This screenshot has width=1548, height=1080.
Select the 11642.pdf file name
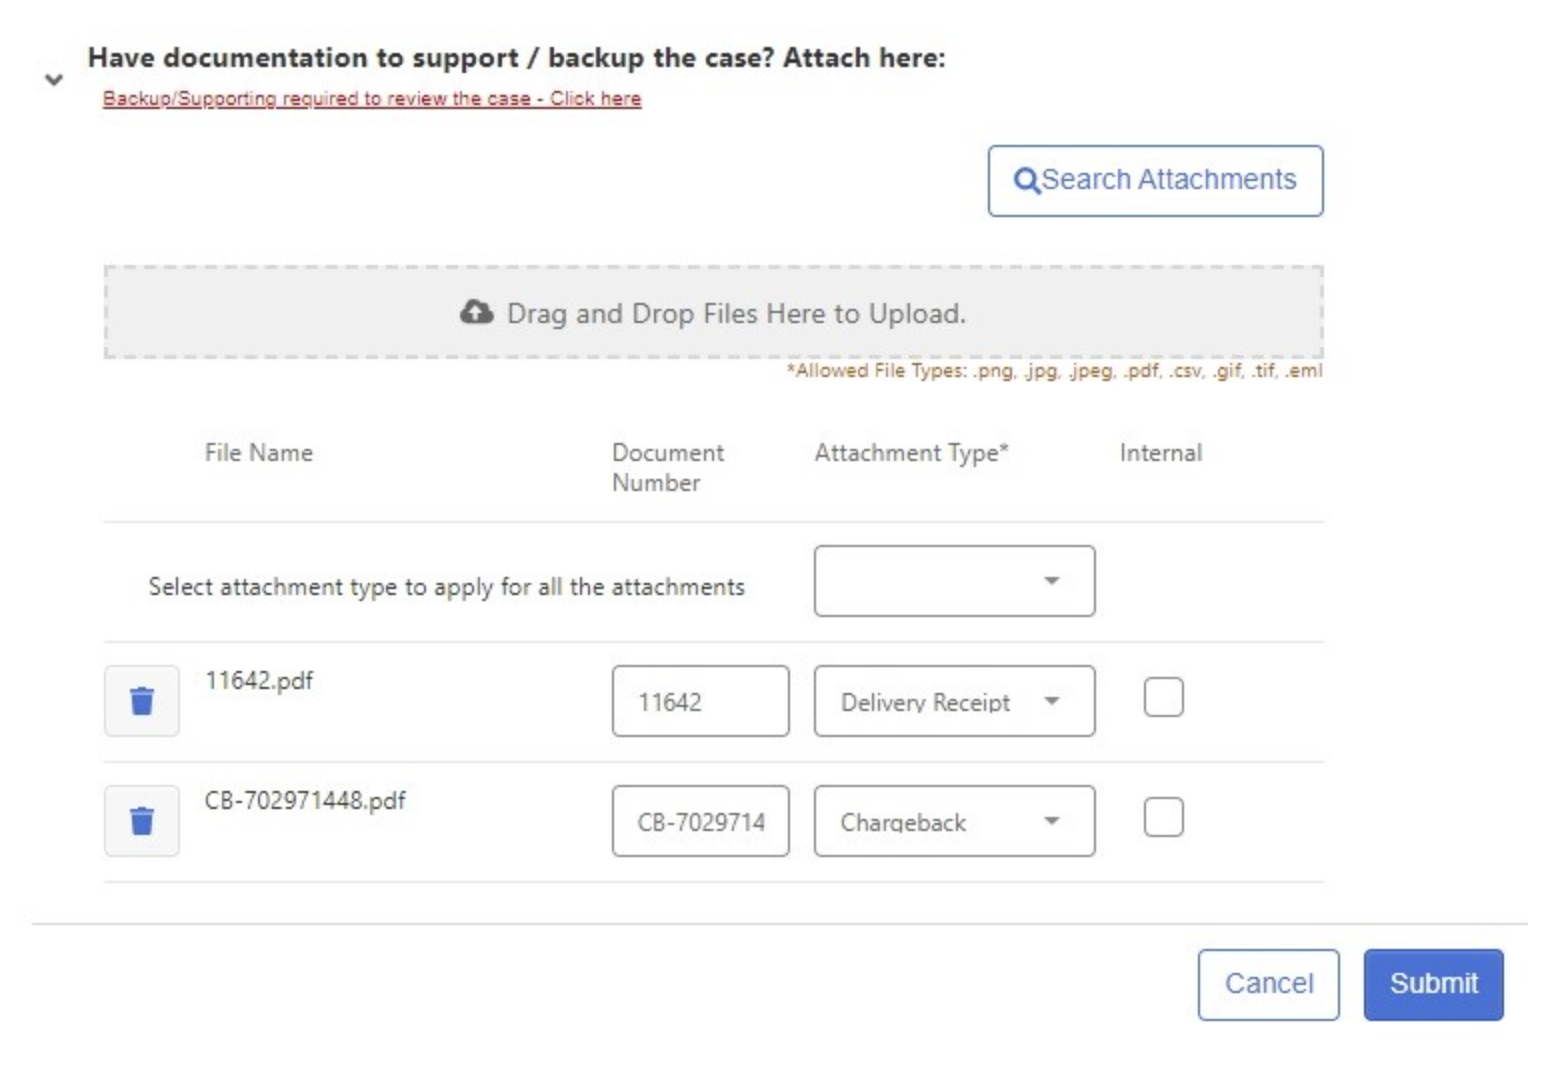coord(259,681)
